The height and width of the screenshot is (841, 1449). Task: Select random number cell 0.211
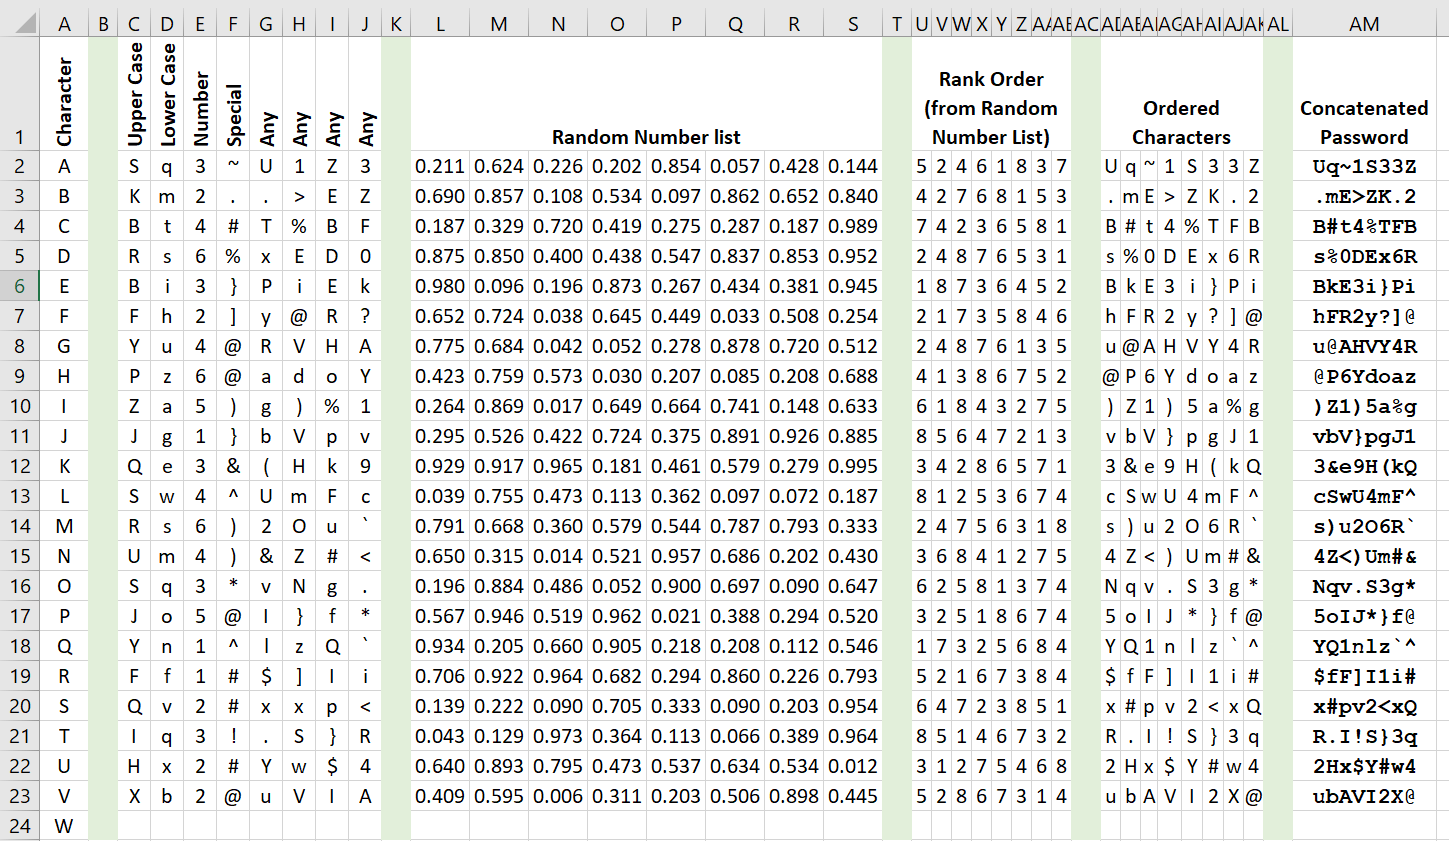[440, 166]
